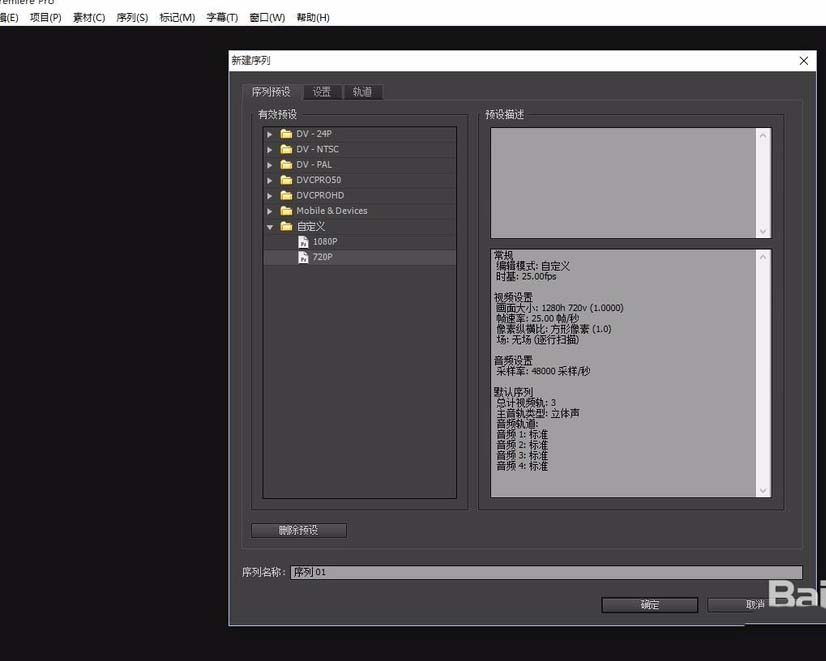Click the 720P preset file icon

303,257
